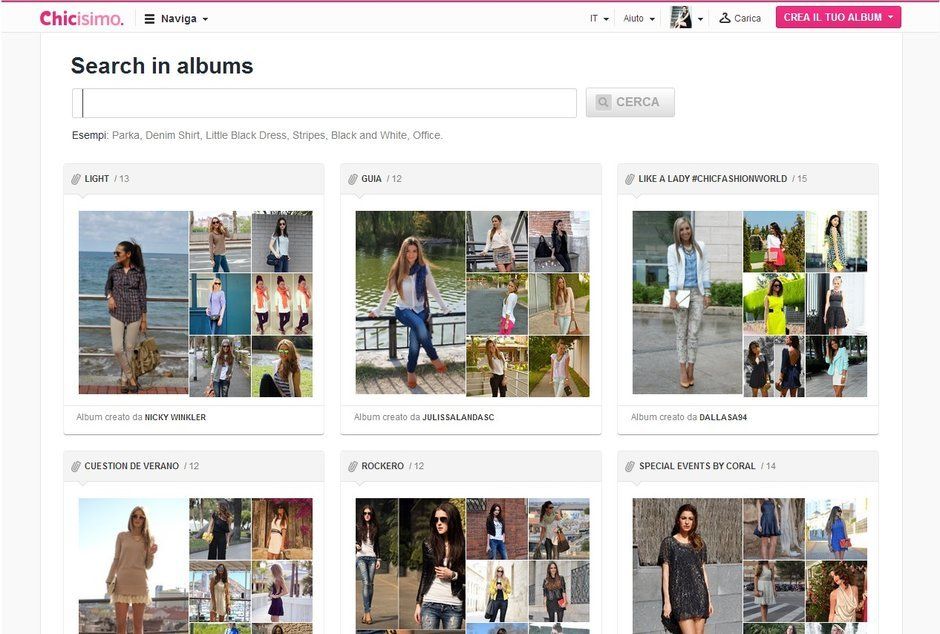
Task: Click the hanger icon next to Carica
Action: 725,18
